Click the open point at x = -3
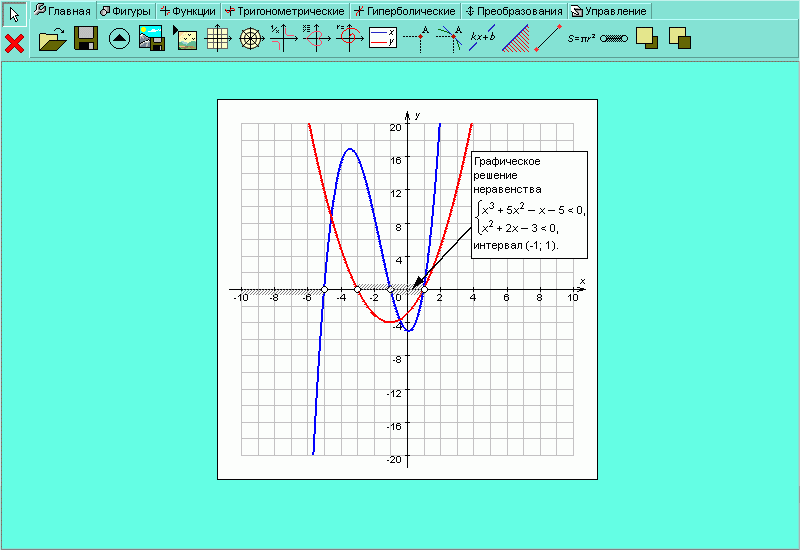The height and width of the screenshot is (550, 800). point(358,290)
